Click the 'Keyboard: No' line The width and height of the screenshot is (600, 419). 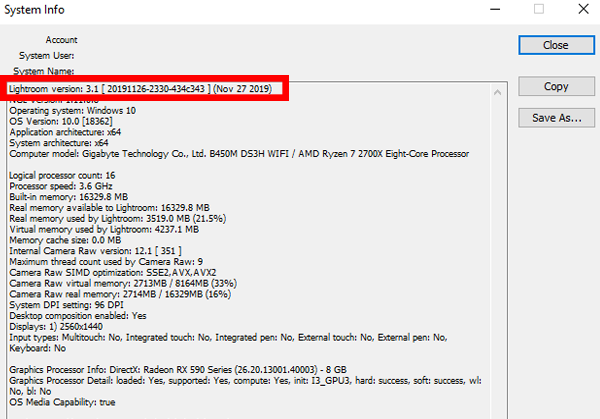click(x=38, y=348)
